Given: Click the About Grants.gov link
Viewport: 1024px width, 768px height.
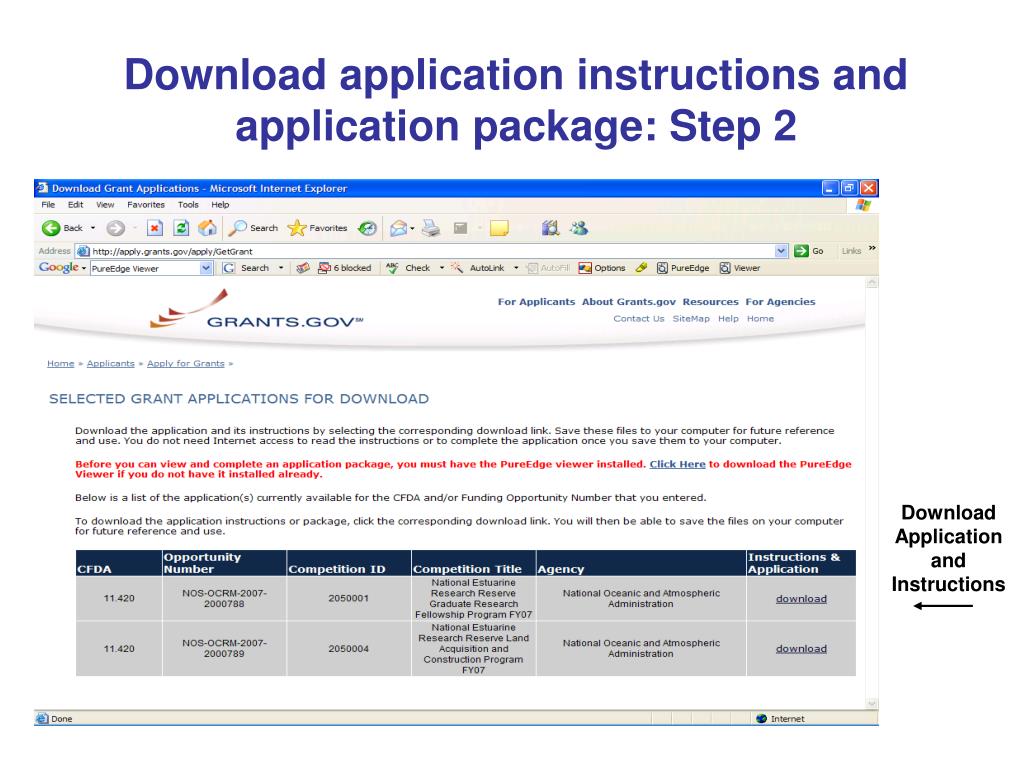Looking at the screenshot, I should pos(629,302).
